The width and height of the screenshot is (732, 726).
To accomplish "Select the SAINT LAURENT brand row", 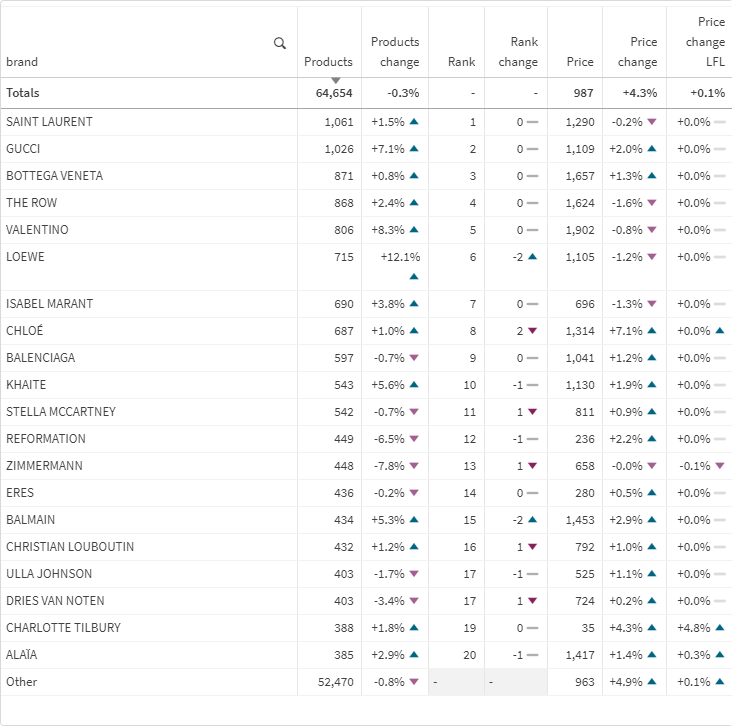I will [x=366, y=122].
